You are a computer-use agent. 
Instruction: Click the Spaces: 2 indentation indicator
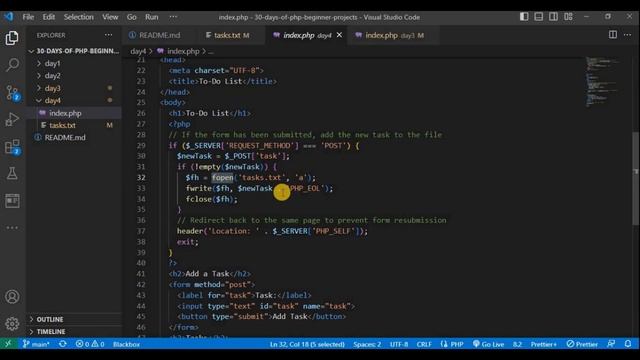[367, 344]
